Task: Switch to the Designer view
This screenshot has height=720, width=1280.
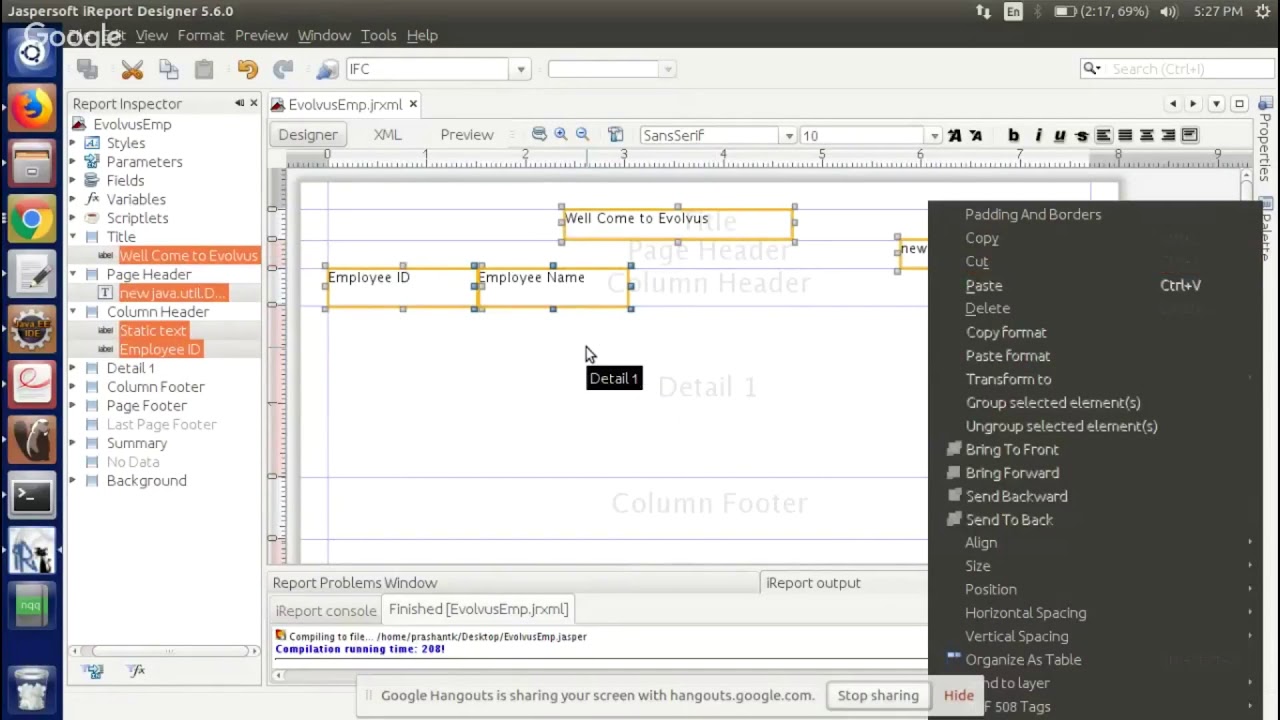Action: [308, 135]
